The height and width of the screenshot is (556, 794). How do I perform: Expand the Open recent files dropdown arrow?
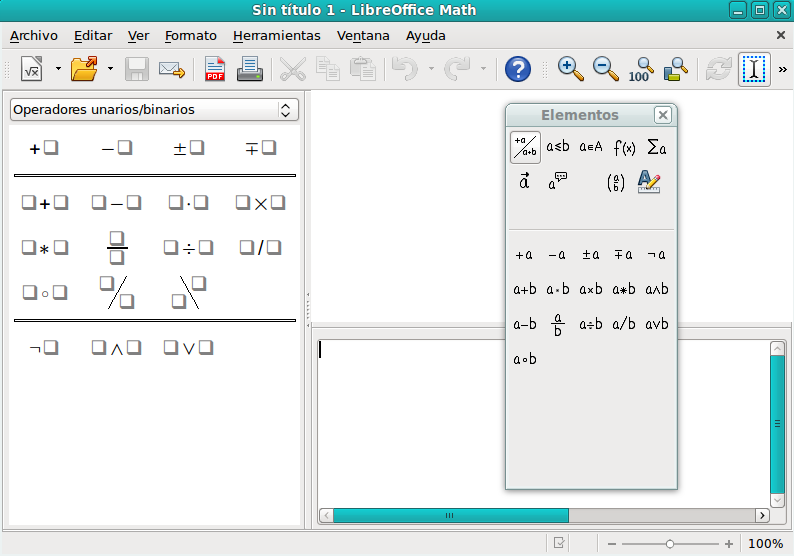coord(110,68)
